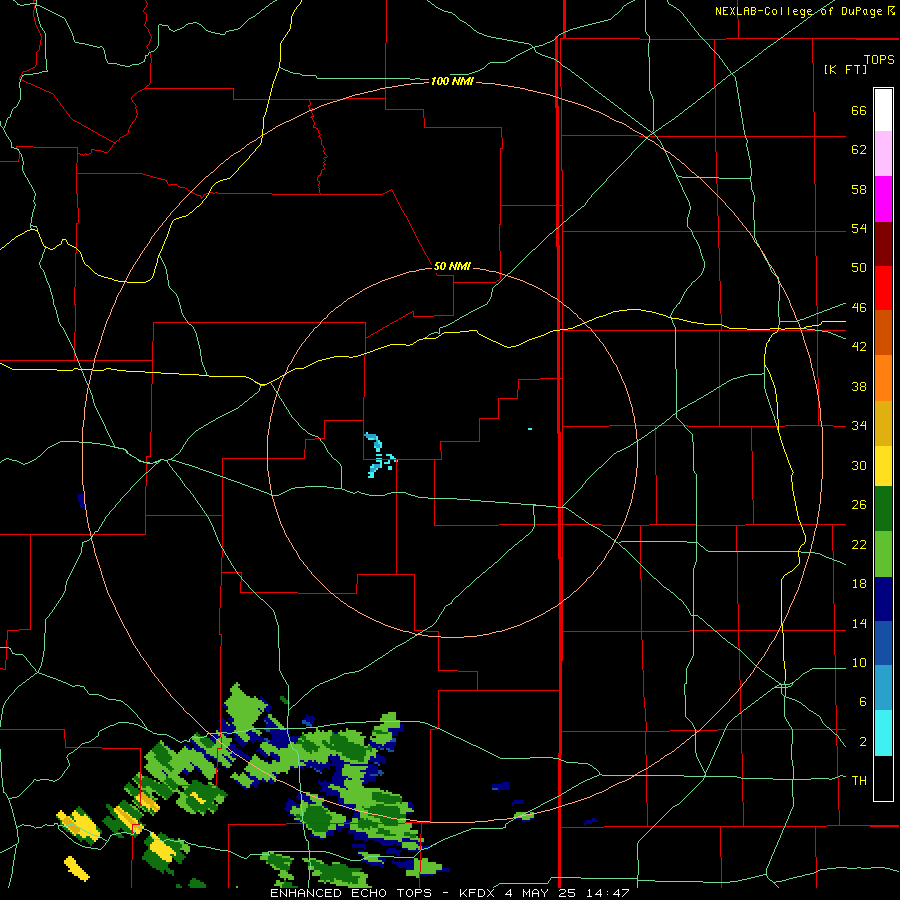Click the legend value "66"
The height and width of the screenshot is (900, 900).
(x=859, y=111)
